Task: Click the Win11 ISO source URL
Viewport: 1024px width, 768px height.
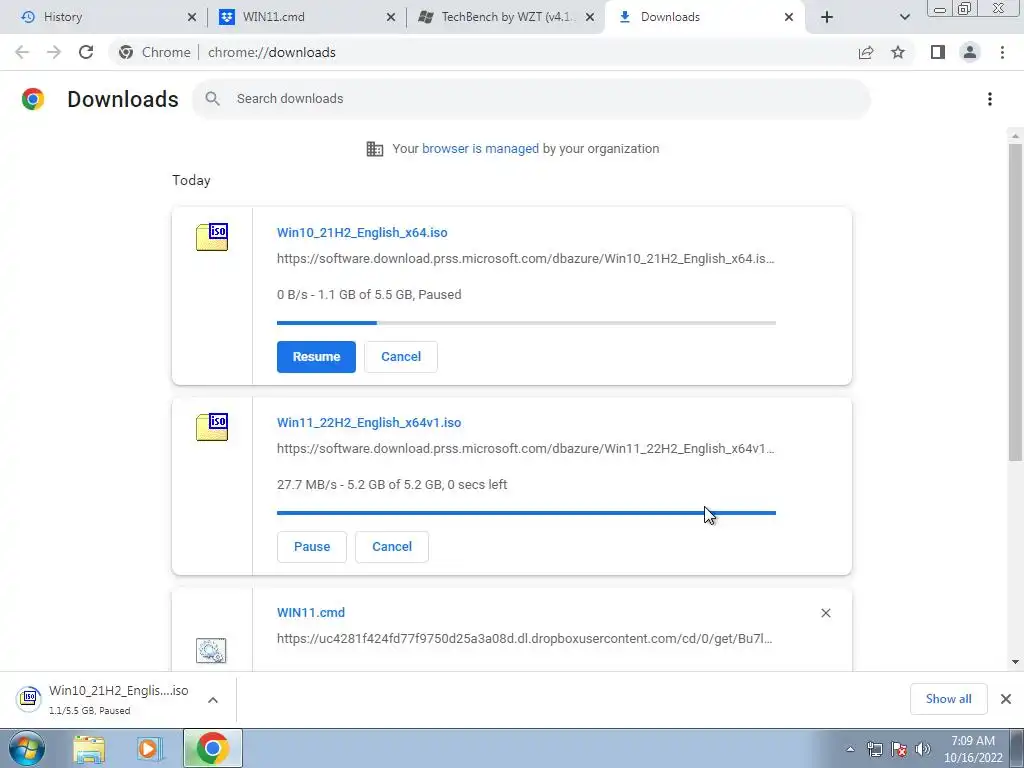Action: pyautogui.click(x=526, y=449)
